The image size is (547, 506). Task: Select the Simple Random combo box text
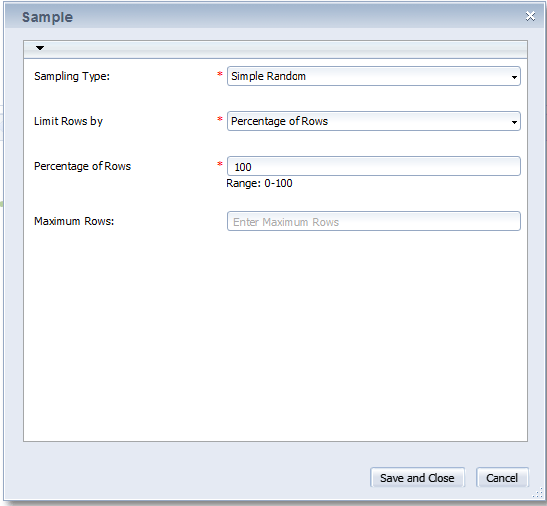pyautogui.click(x=268, y=76)
